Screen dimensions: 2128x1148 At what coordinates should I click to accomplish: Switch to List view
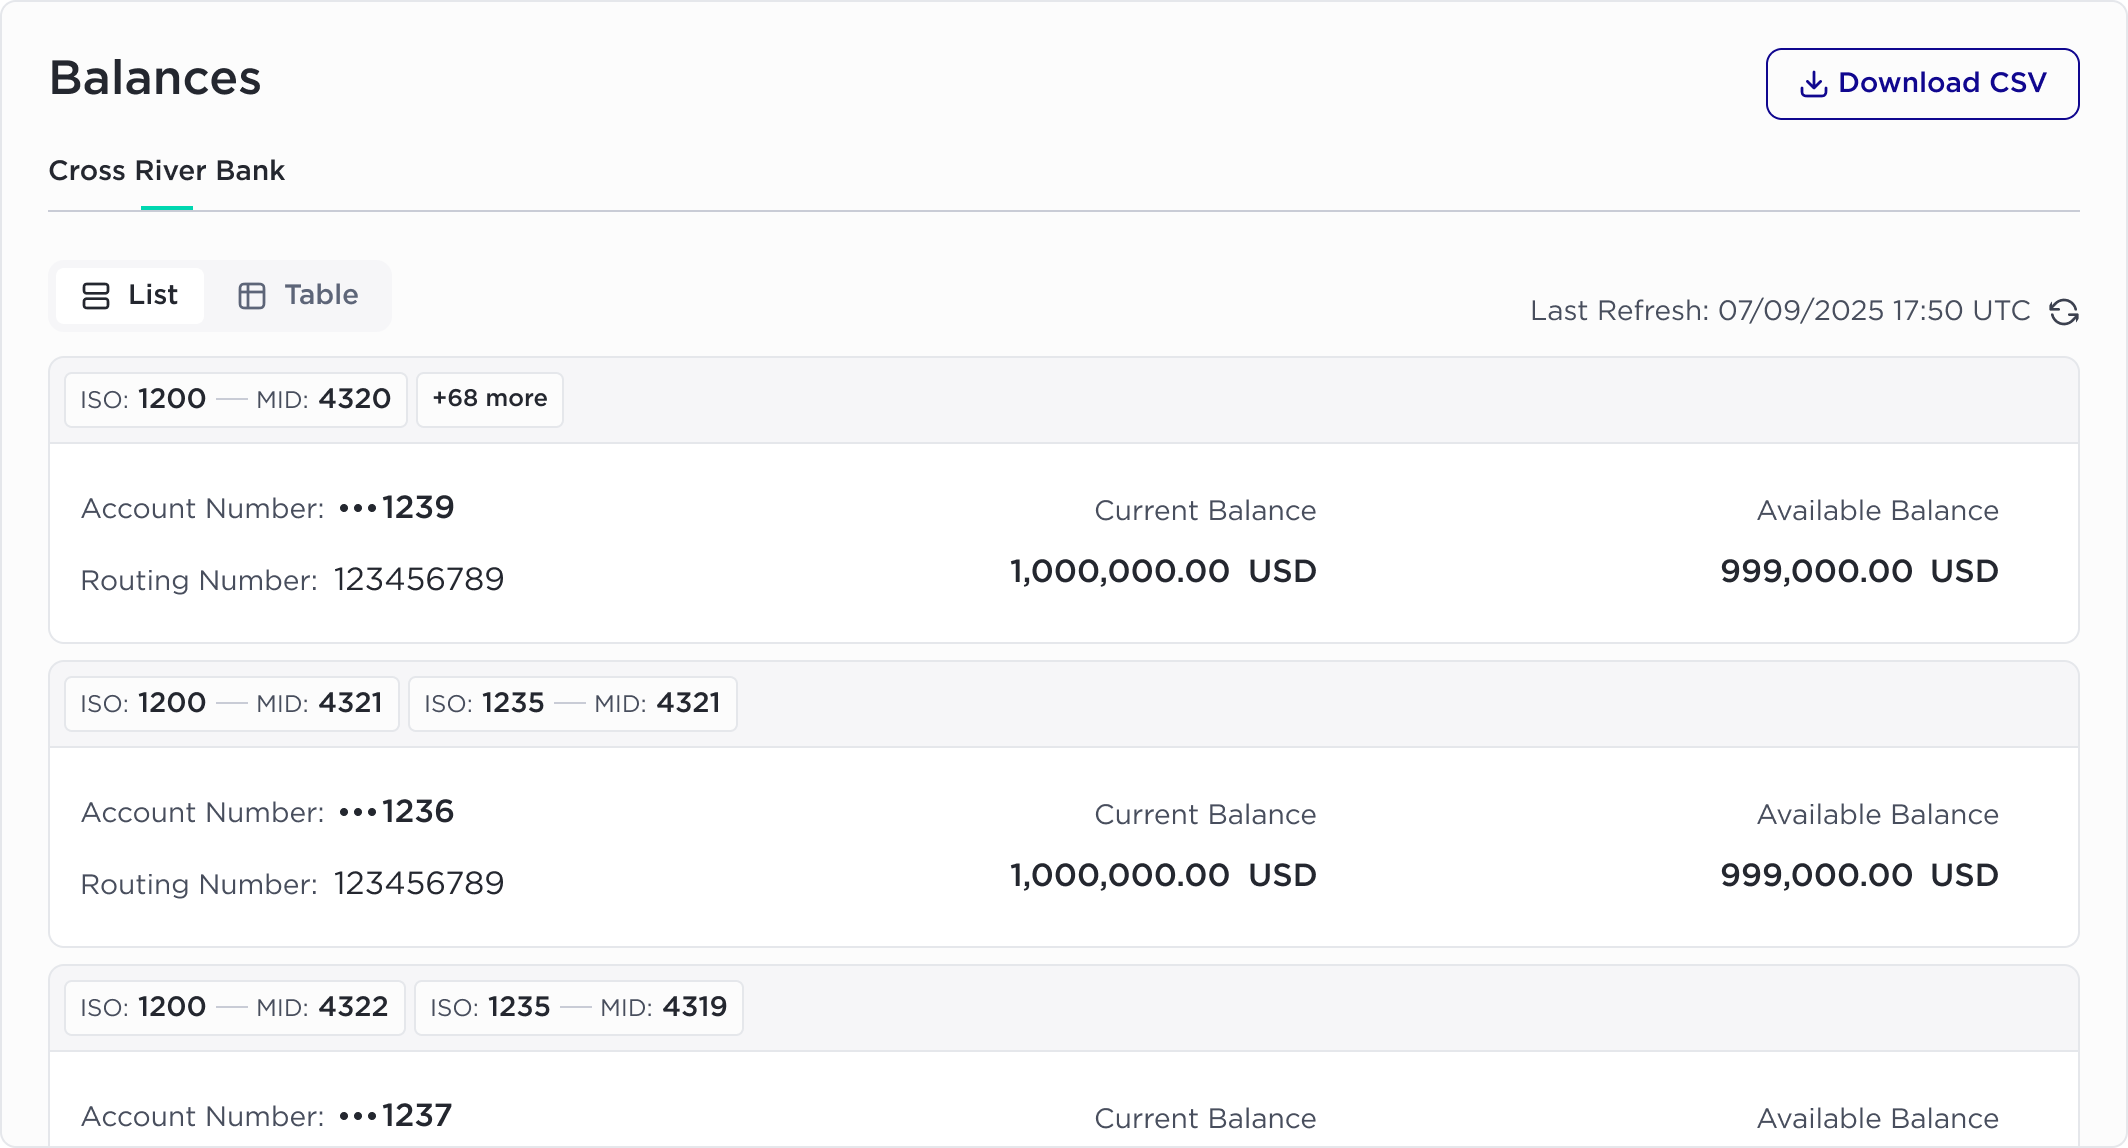click(x=130, y=296)
